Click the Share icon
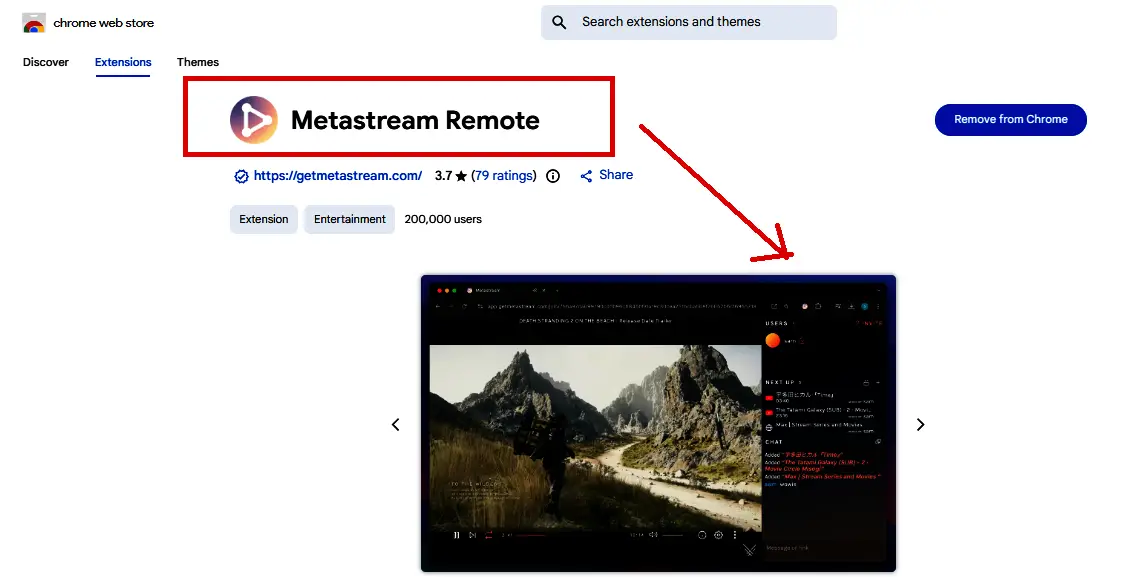The image size is (1136, 585). tap(587, 176)
